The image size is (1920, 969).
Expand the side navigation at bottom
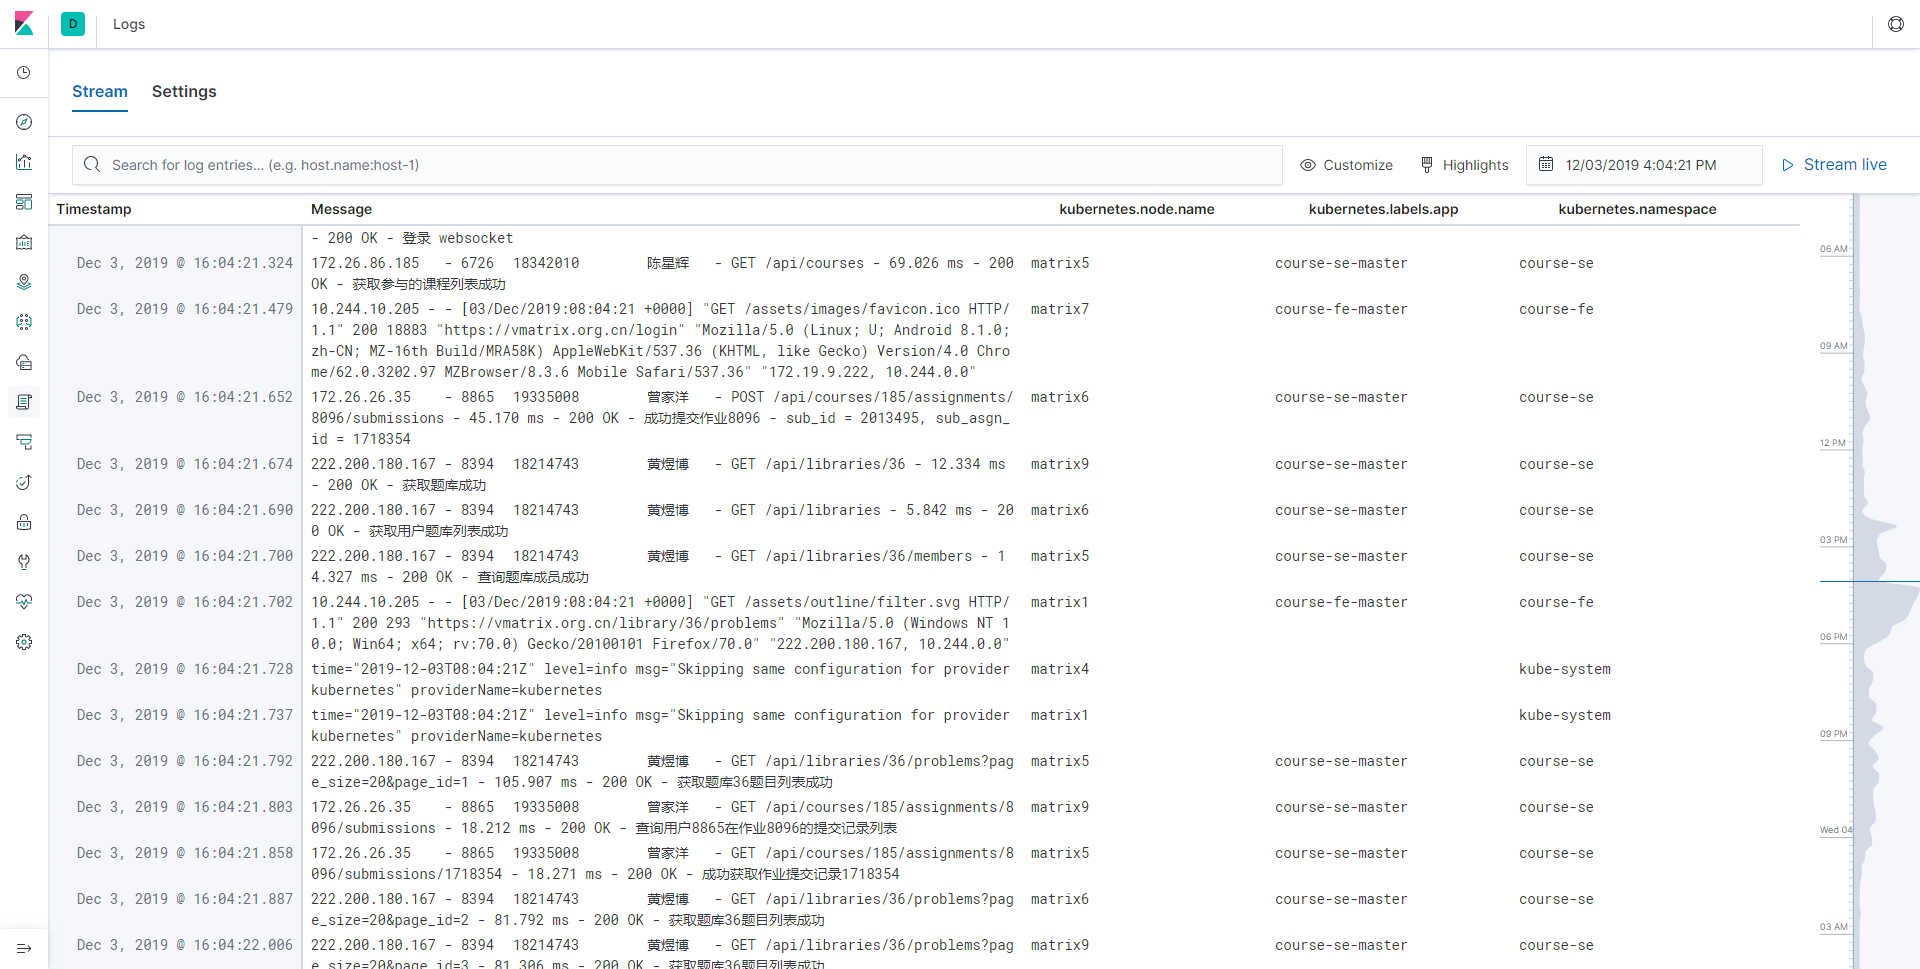click(24, 948)
